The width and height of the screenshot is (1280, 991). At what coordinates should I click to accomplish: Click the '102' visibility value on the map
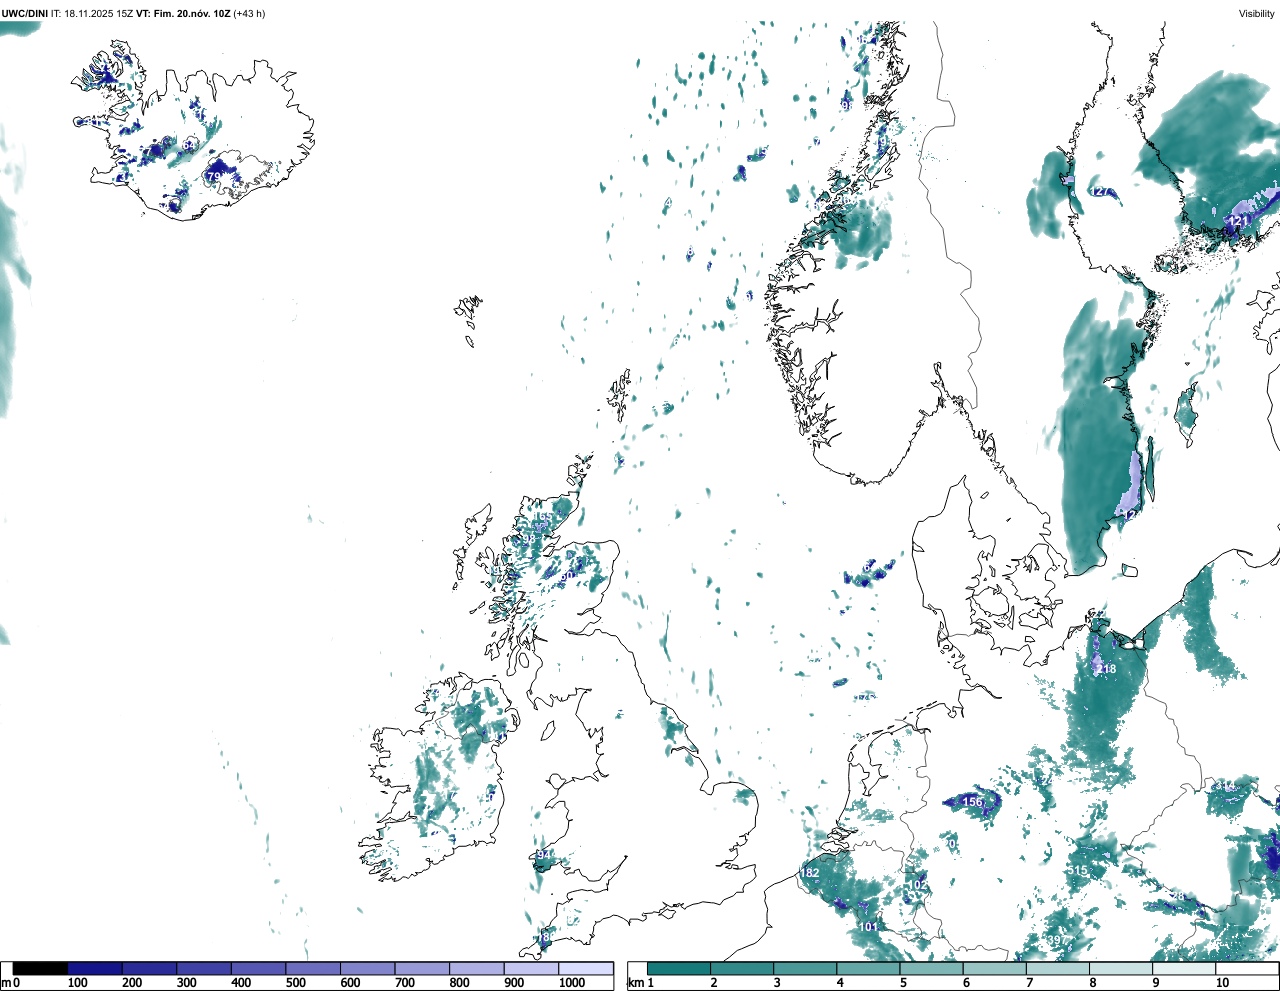[916, 886]
